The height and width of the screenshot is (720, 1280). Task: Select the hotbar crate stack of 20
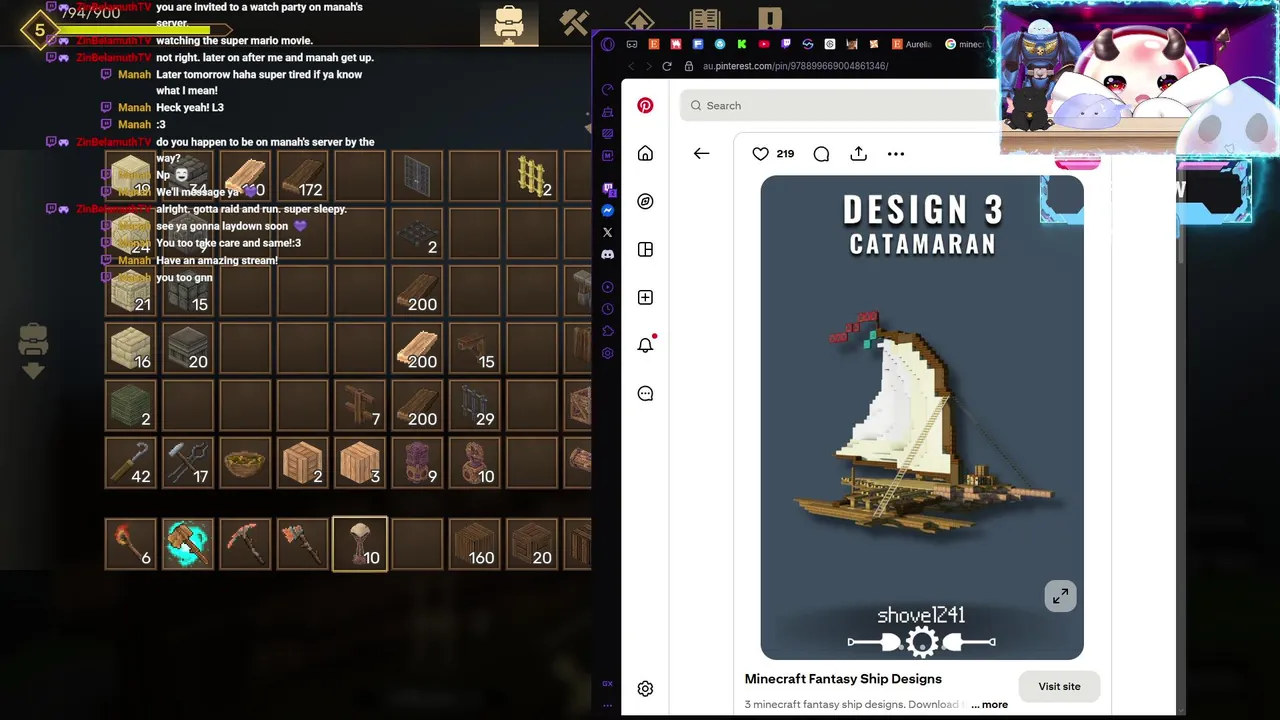tap(531, 544)
